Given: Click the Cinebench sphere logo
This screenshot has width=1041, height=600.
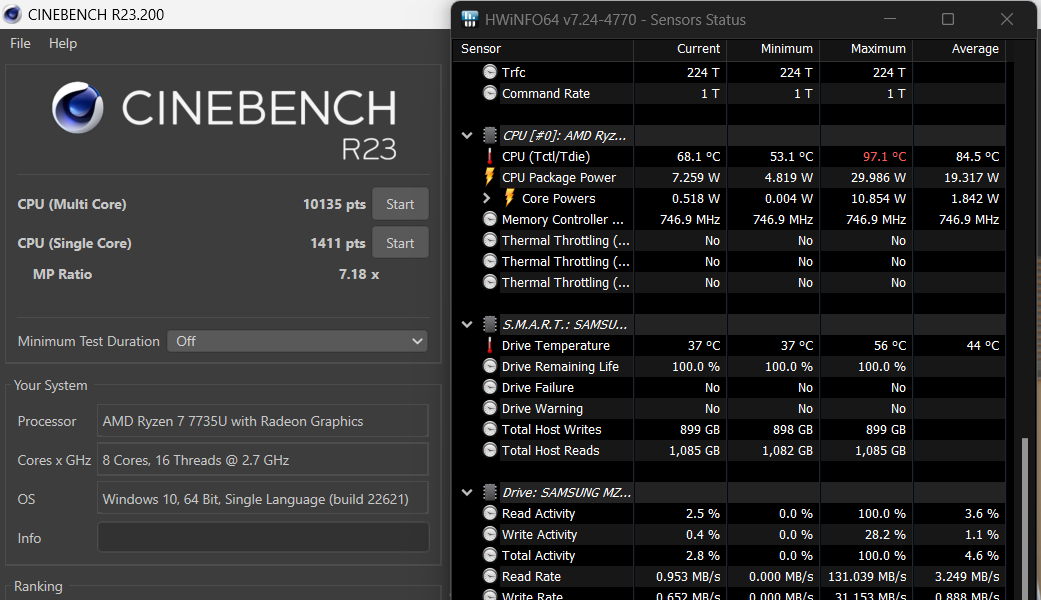Looking at the screenshot, I should (x=78, y=108).
